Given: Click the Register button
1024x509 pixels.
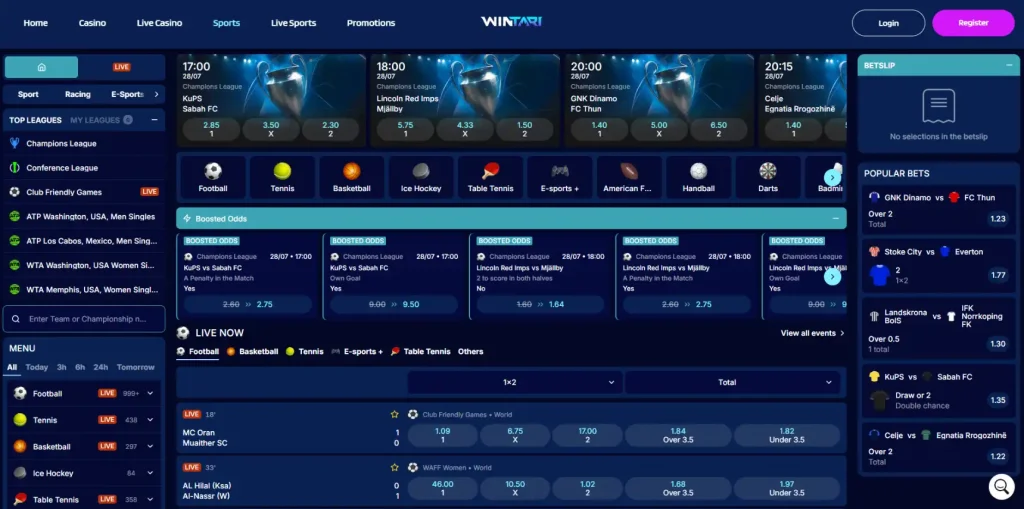Looking at the screenshot, I should coord(973,23).
